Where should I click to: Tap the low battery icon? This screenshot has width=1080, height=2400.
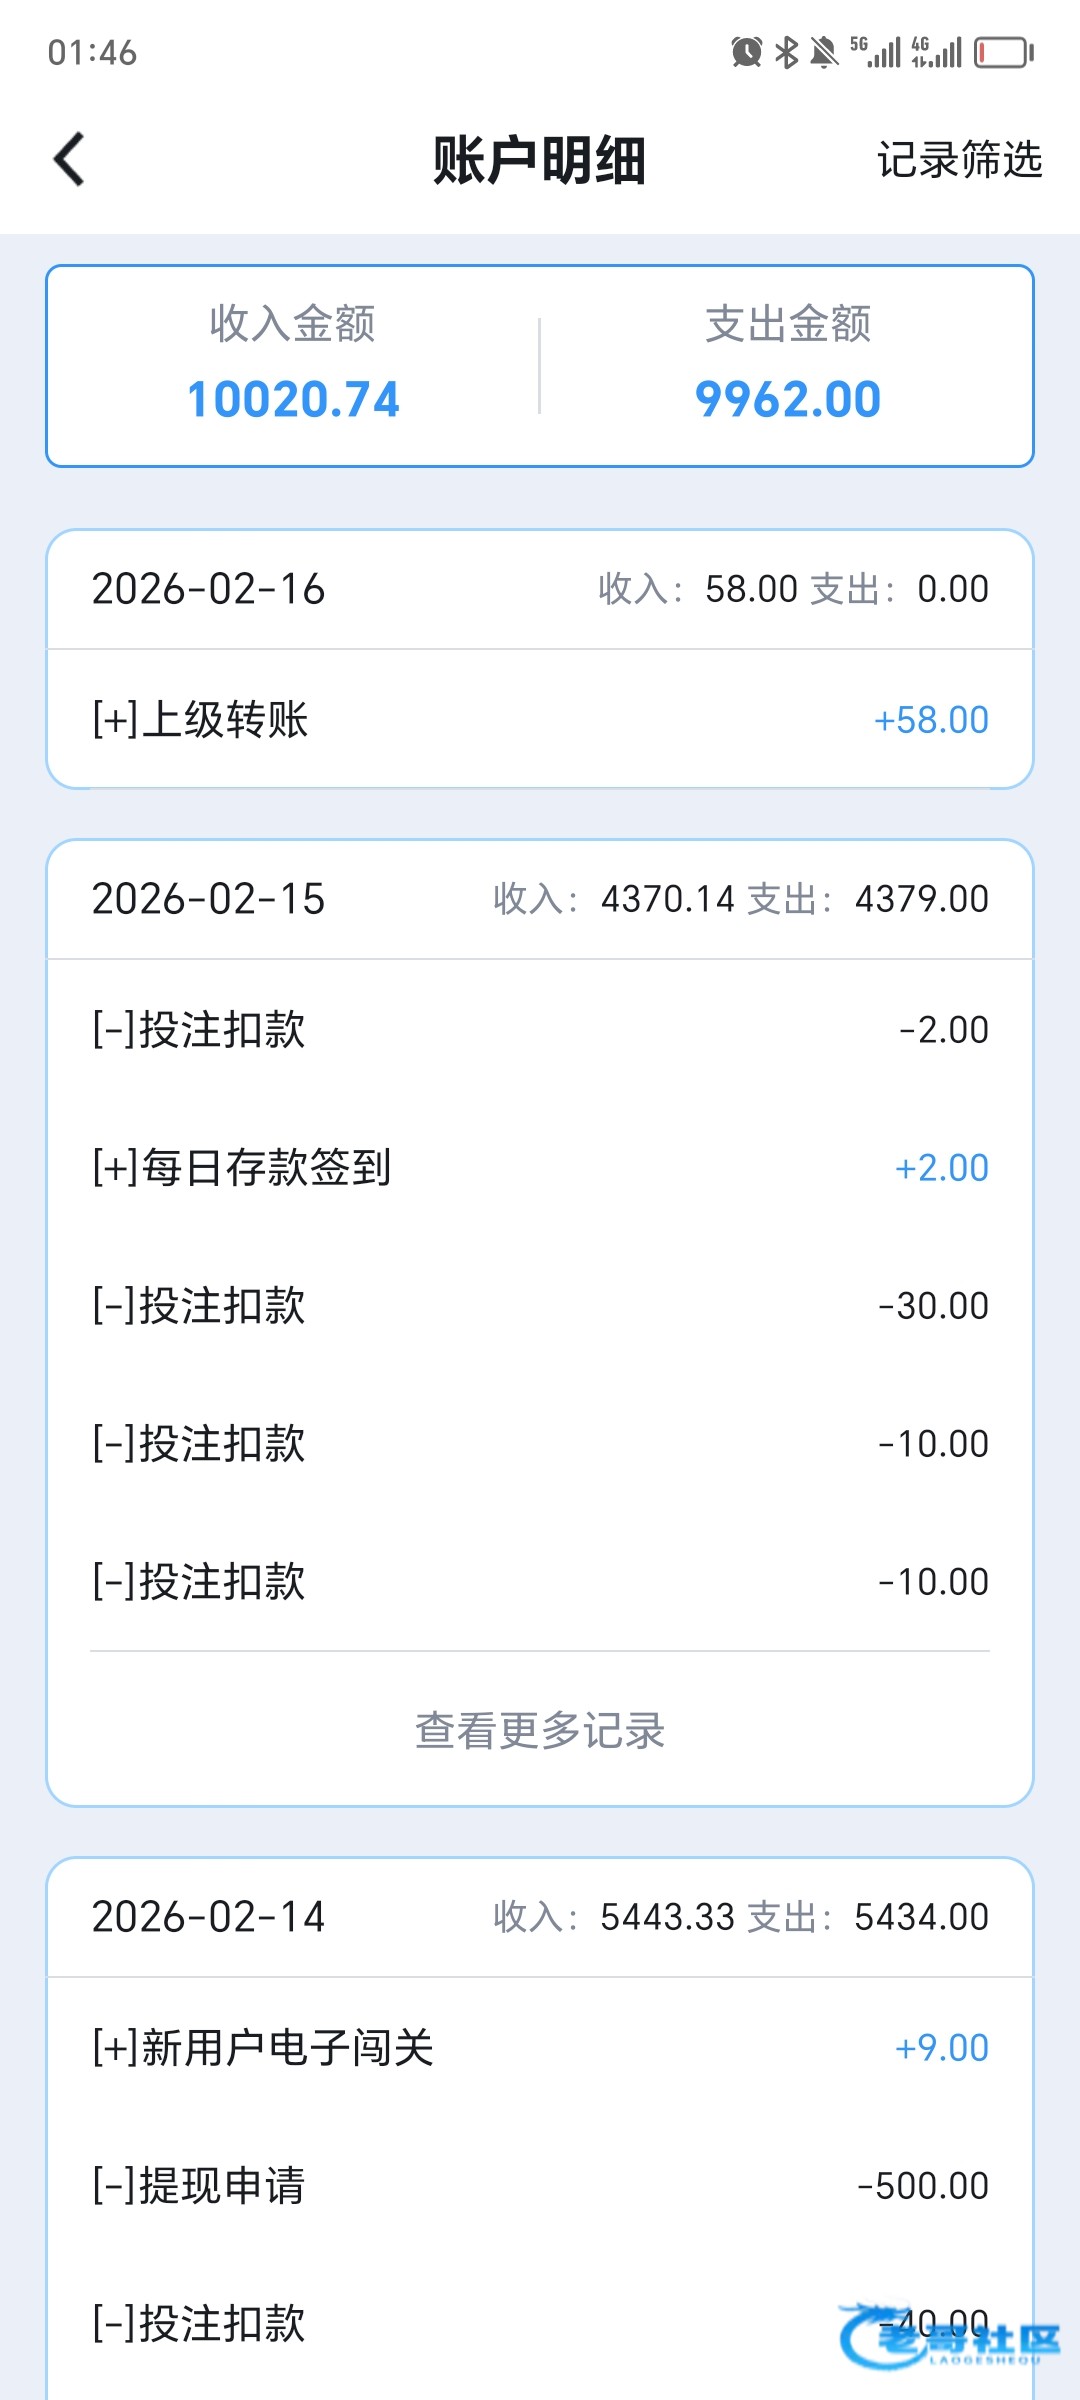click(x=1003, y=52)
